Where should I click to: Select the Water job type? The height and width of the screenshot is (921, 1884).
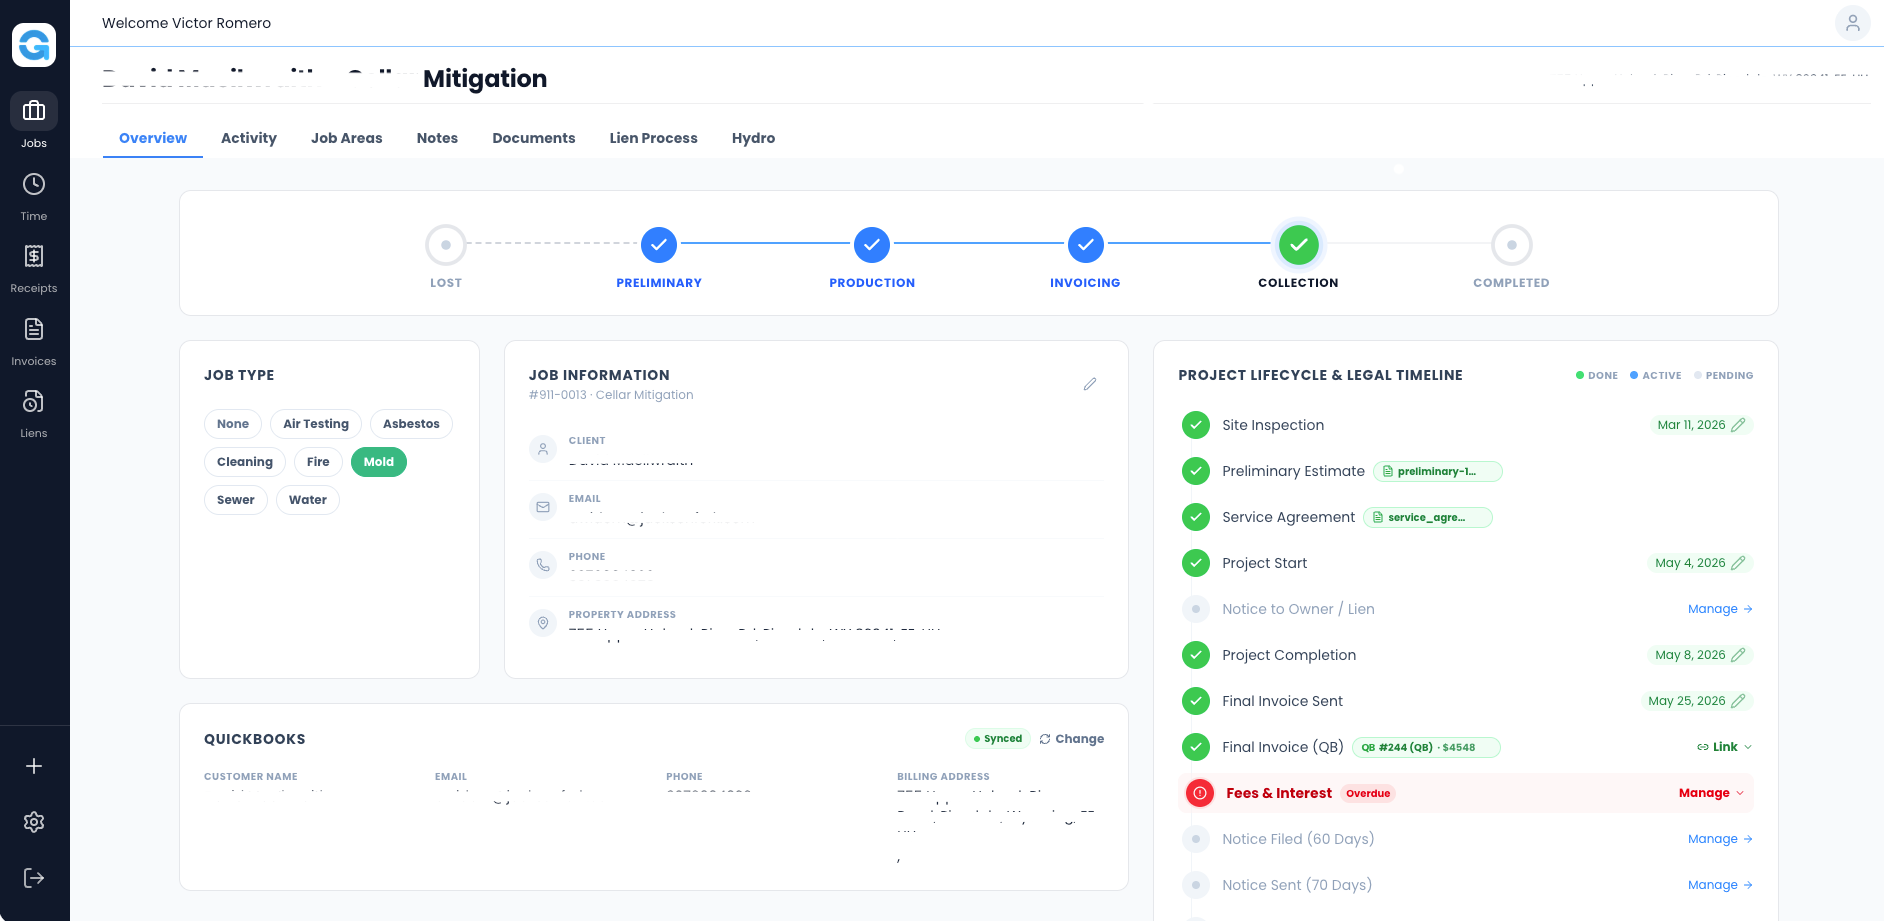point(308,500)
